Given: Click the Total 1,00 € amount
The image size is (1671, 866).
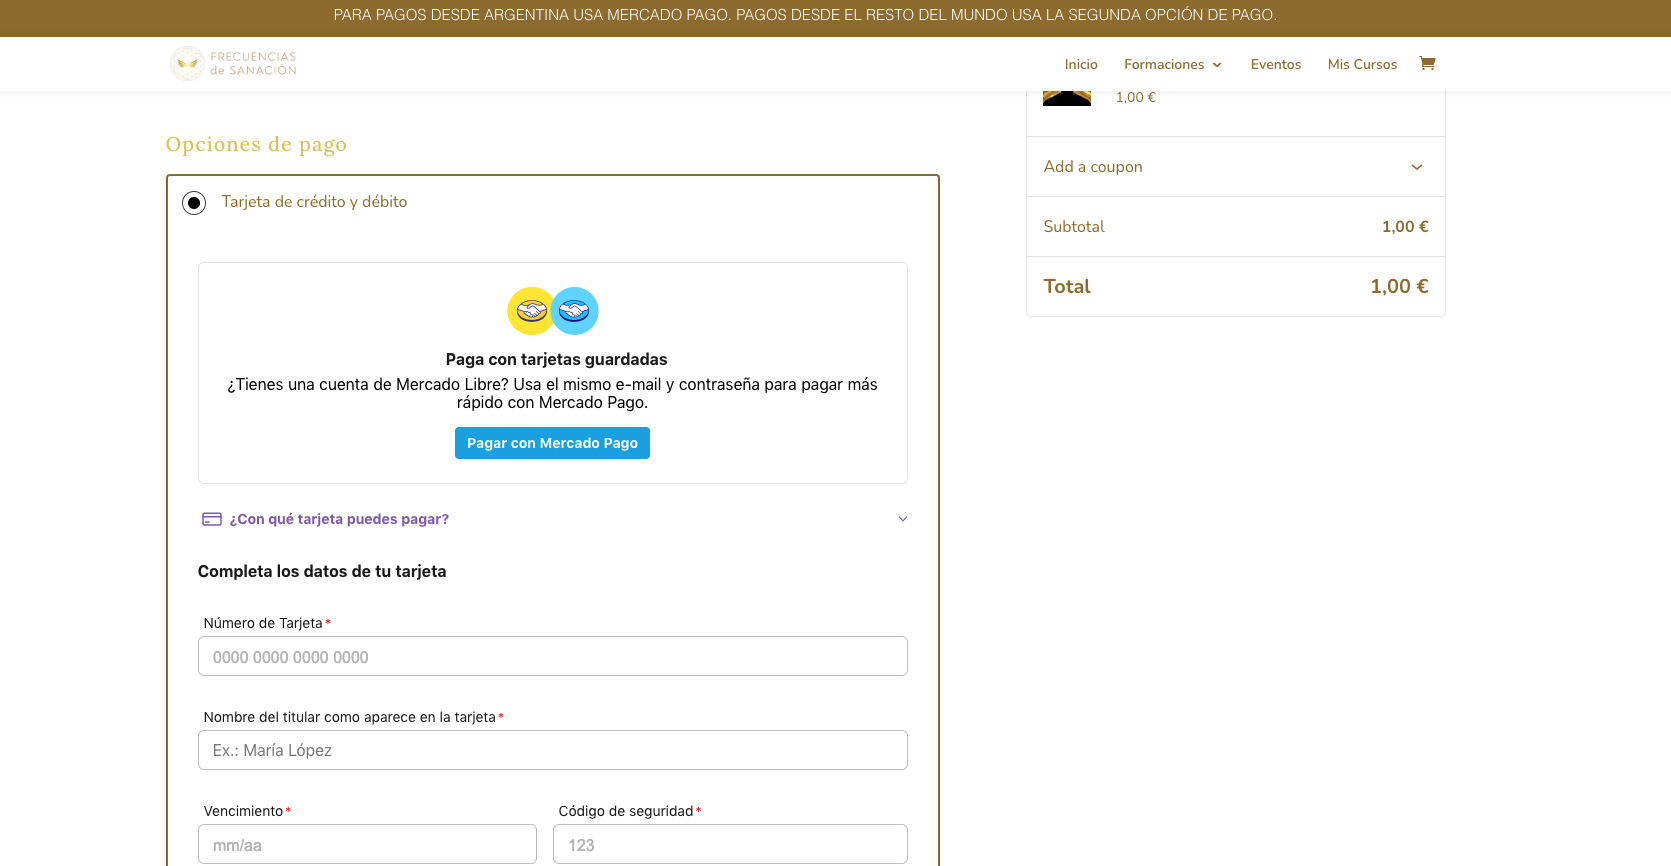Looking at the screenshot, I should coord(1399,287).
